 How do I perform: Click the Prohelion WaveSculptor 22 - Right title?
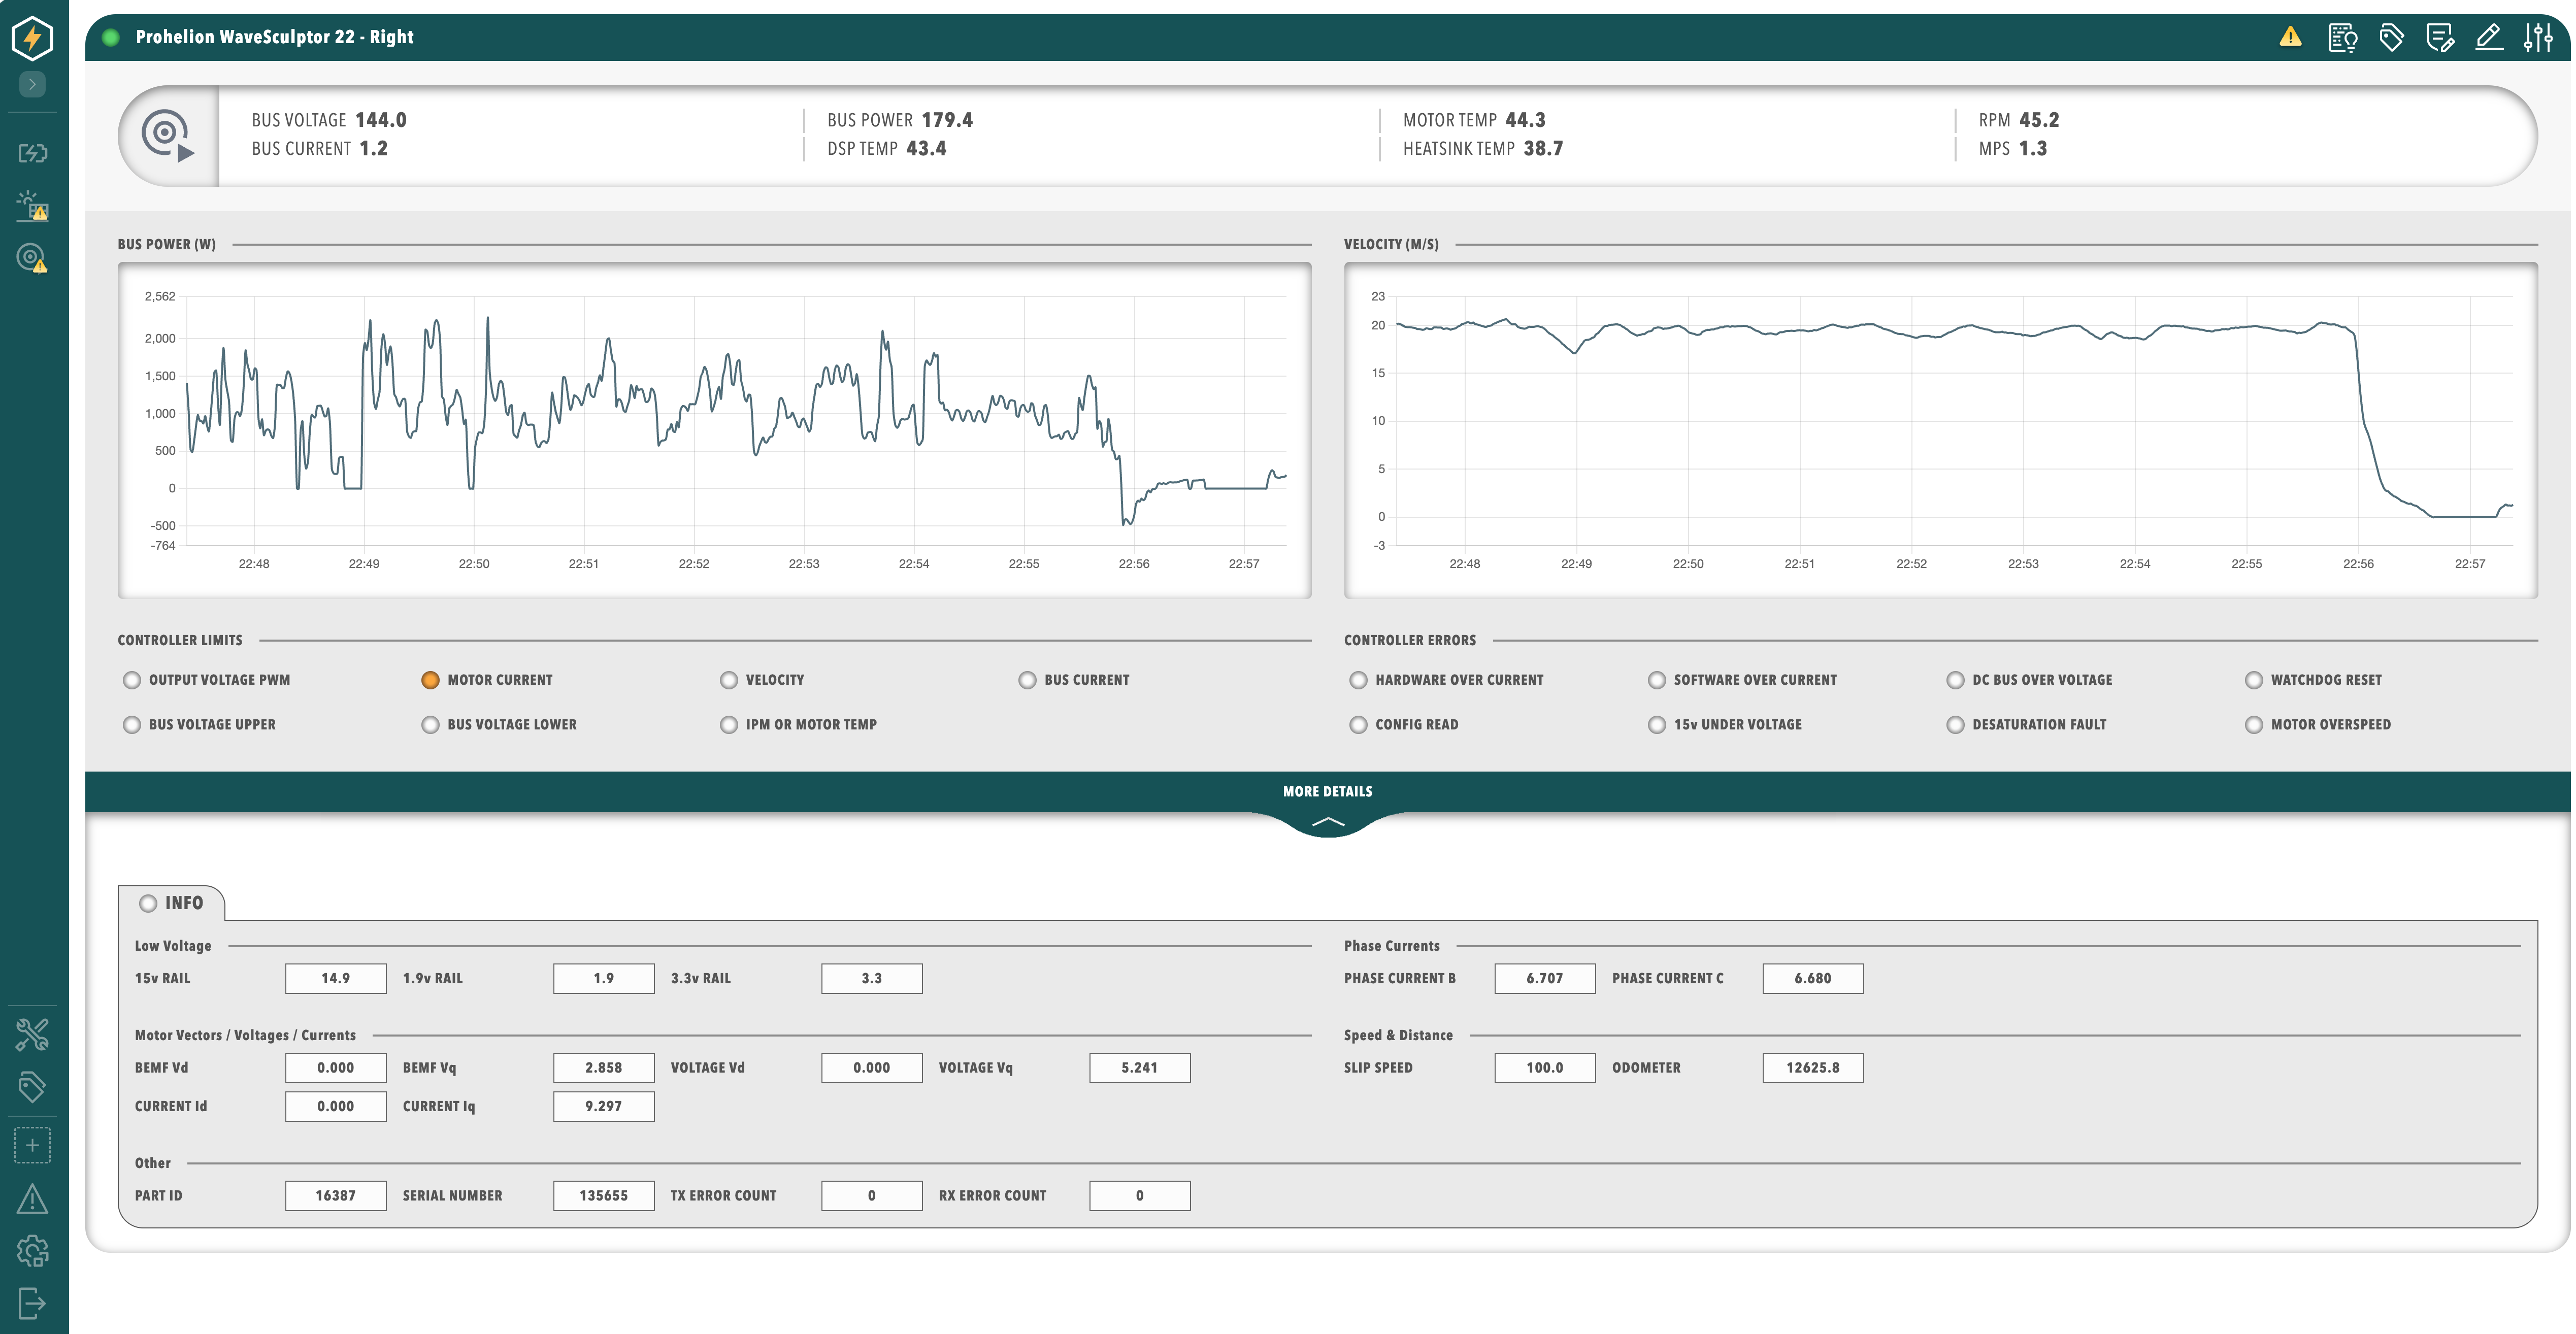click(x=274, y=37)
